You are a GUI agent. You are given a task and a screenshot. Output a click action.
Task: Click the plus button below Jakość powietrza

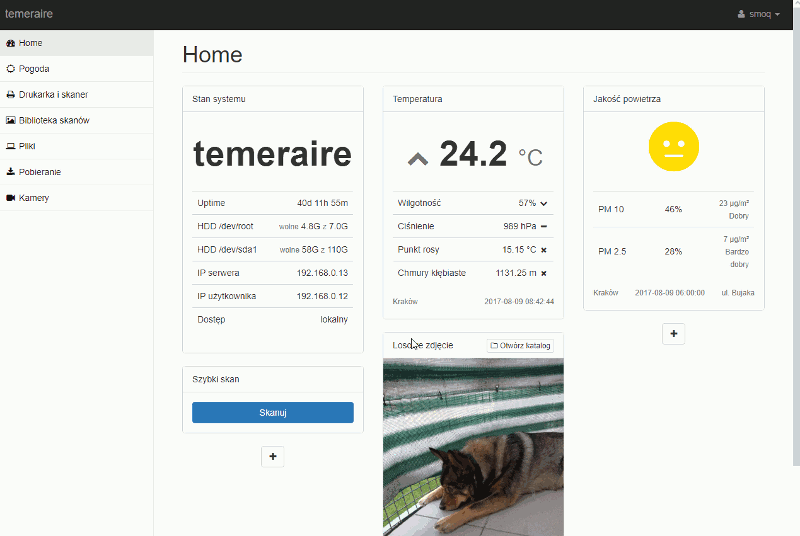(x=673, y=333)
